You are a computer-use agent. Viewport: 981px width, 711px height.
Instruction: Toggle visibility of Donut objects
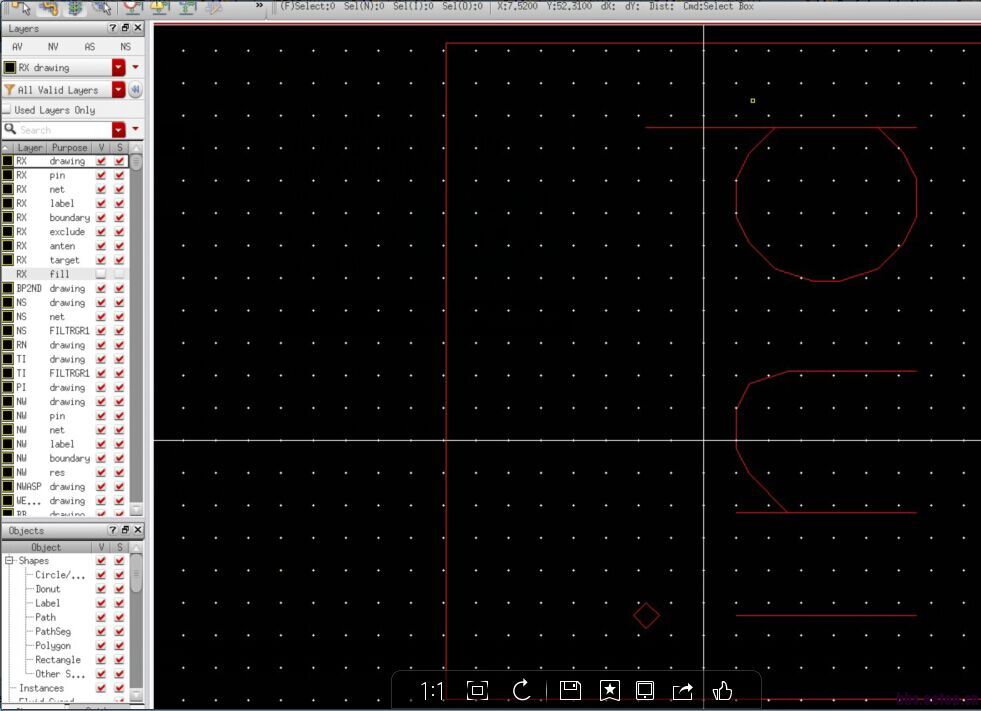pos(101,589)
